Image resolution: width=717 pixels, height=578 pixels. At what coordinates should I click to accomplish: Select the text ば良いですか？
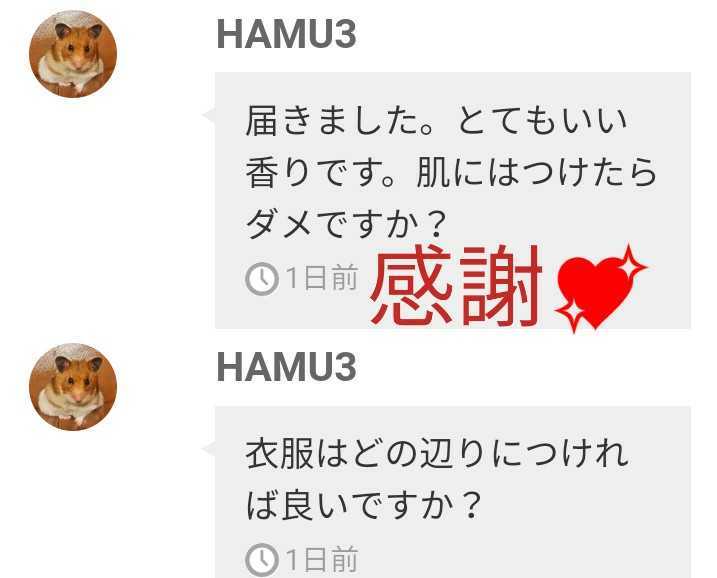364,505
